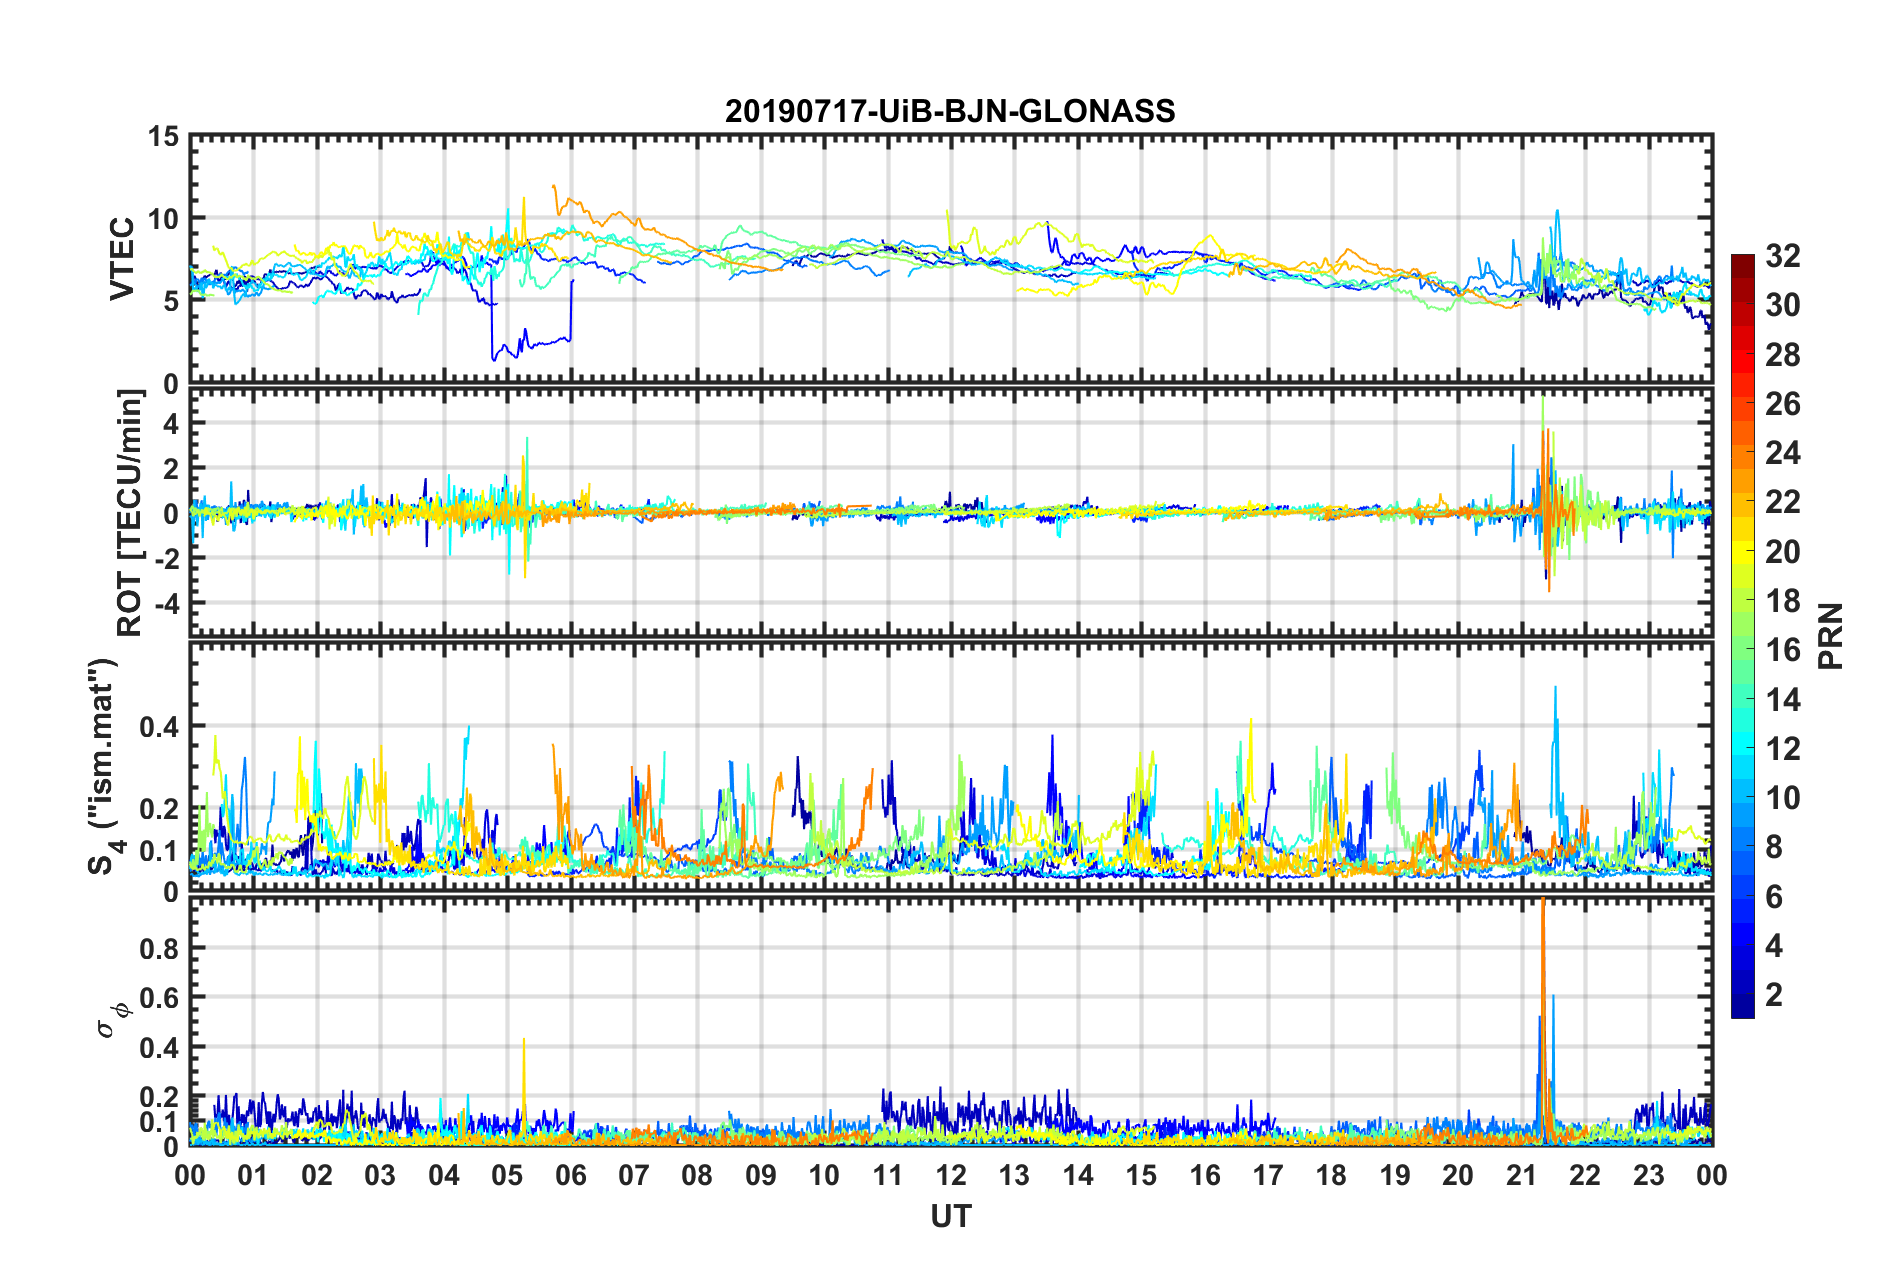Click colorbar tick label 16
Screen dimensions: 1902x1272
pos(1783,650)
